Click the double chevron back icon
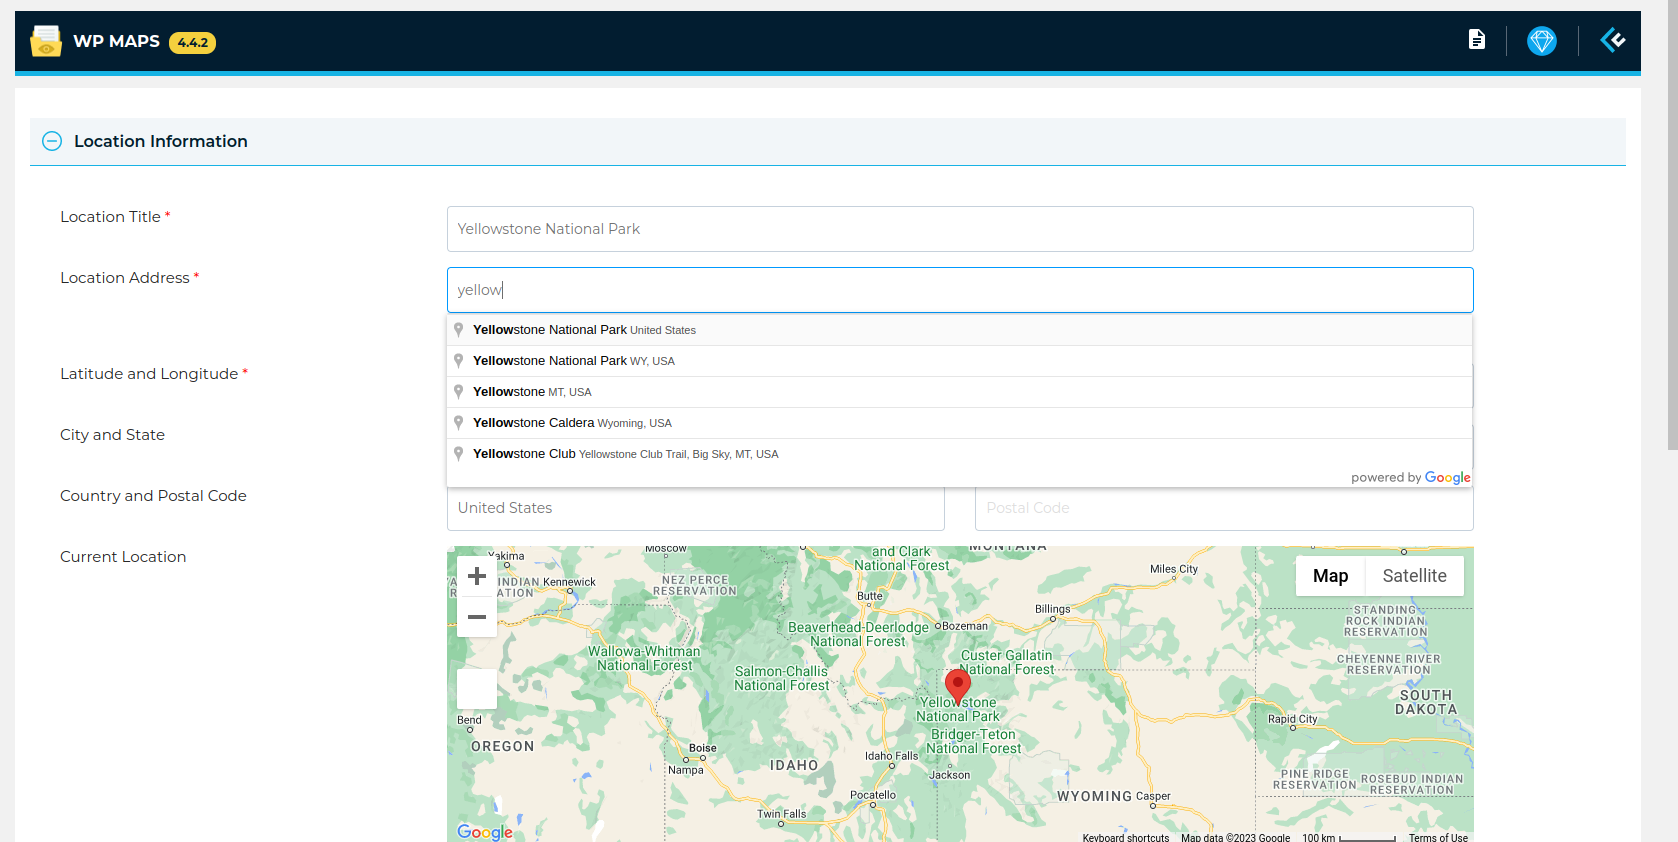Image resolution: width=1678 pixels, height=842 pixels. (x=1612, y=40)
